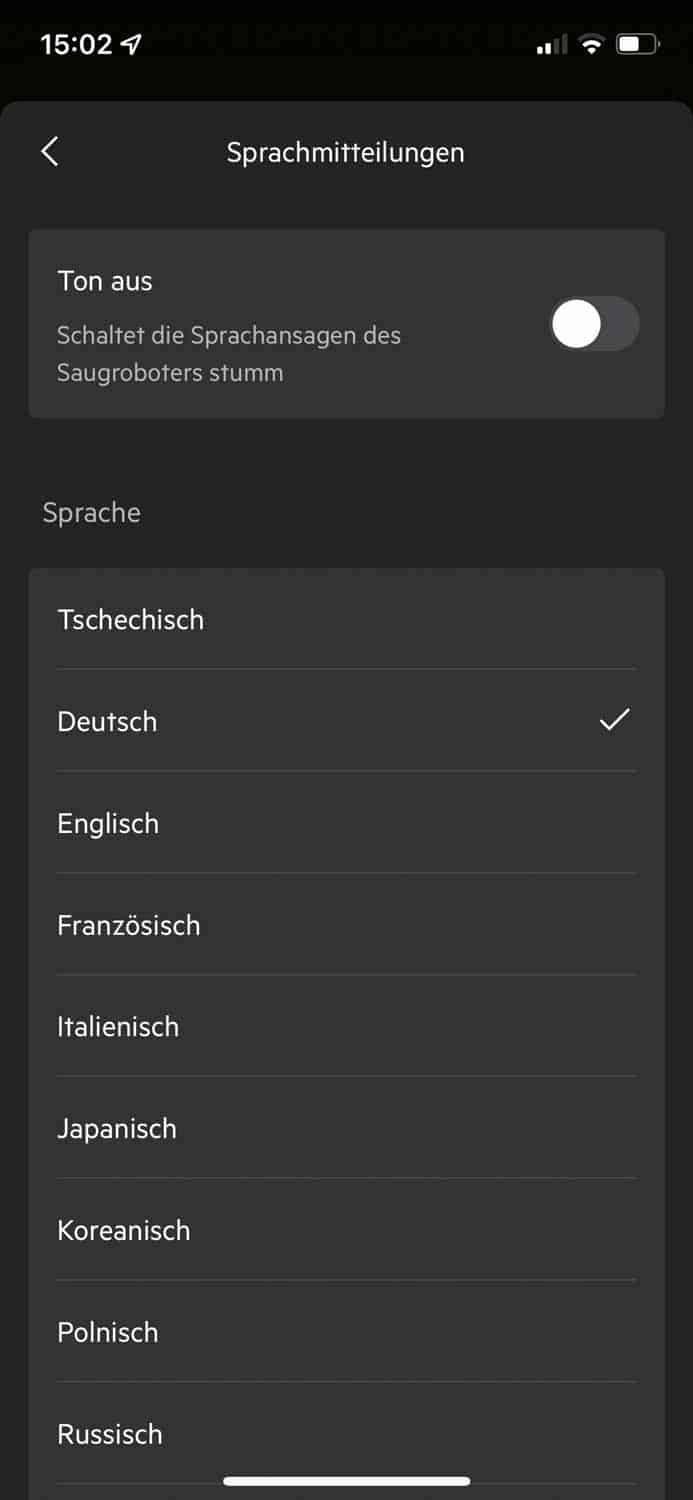Screen dimensions: 693x1500
Task: Click the Wi-Fi status icon
Action: pos(592,45)
